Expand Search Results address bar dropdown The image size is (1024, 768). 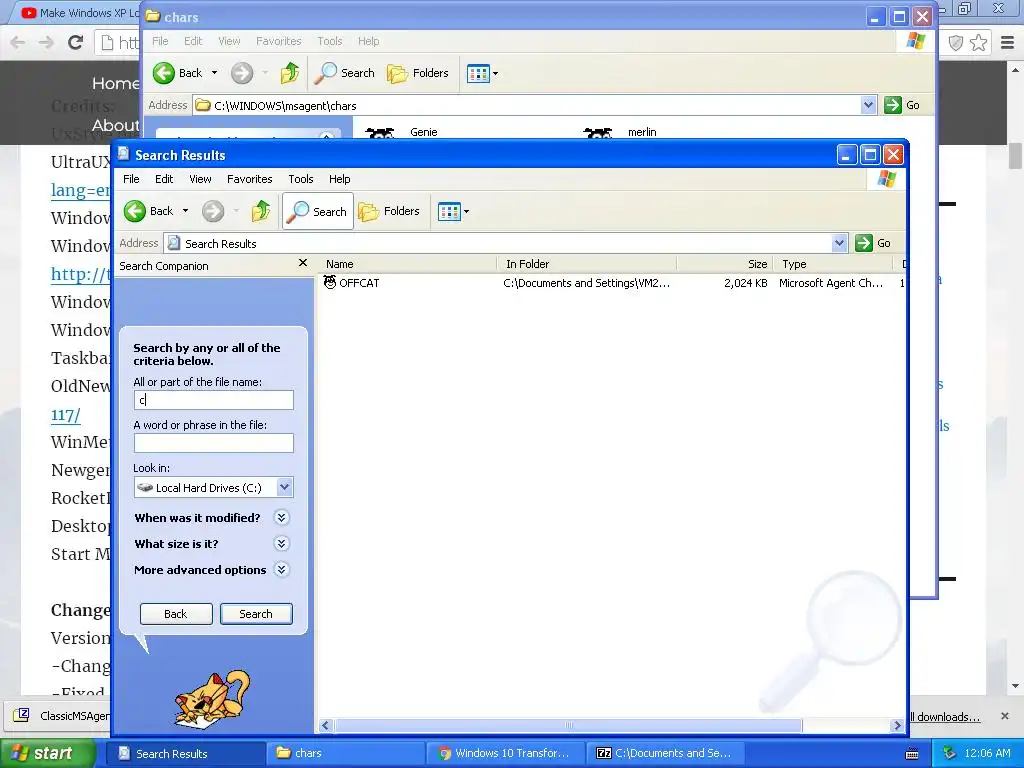tap(840, 243)
